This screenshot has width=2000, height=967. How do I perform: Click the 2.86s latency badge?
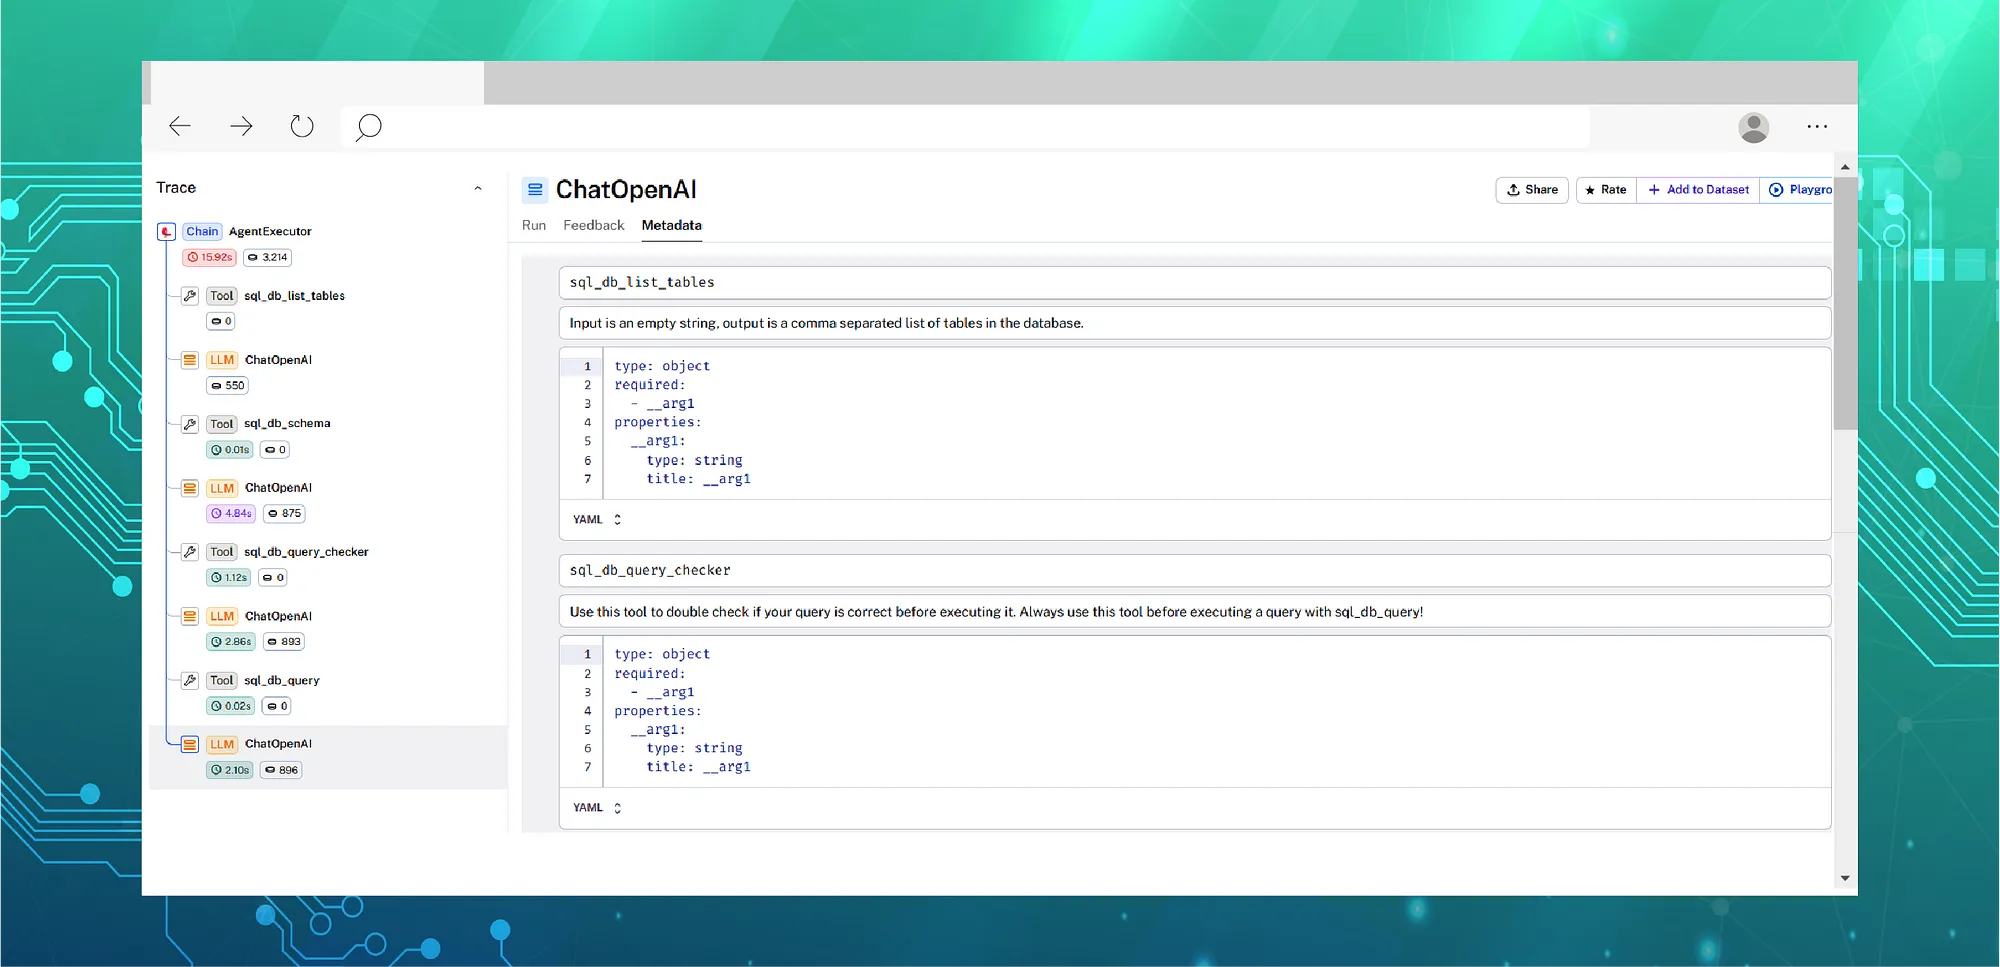[231, 641]
